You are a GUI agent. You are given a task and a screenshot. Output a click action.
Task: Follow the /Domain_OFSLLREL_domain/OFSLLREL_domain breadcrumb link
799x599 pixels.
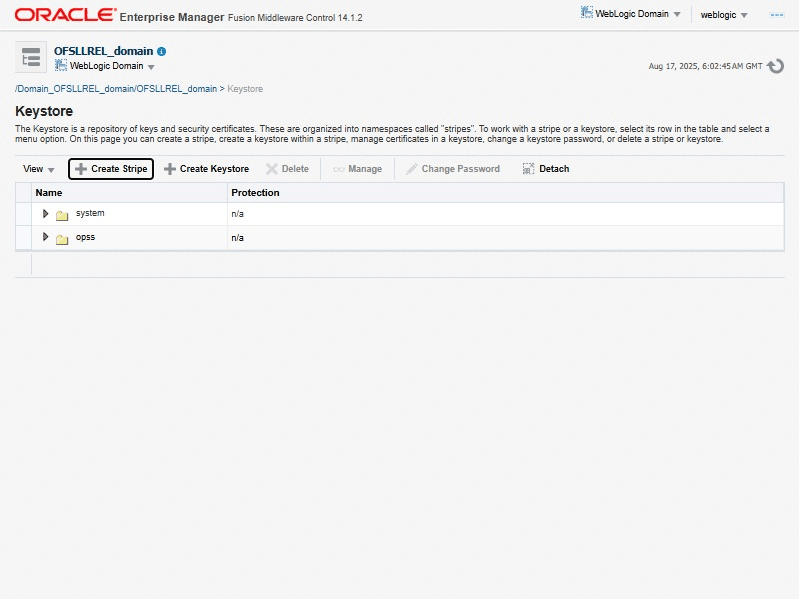click(x=116, y=89)
